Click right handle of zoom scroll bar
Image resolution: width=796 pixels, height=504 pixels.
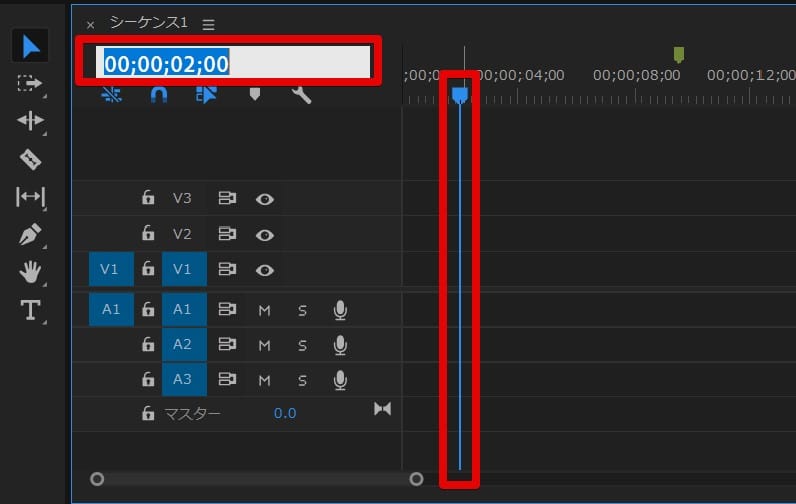(416, 479)
